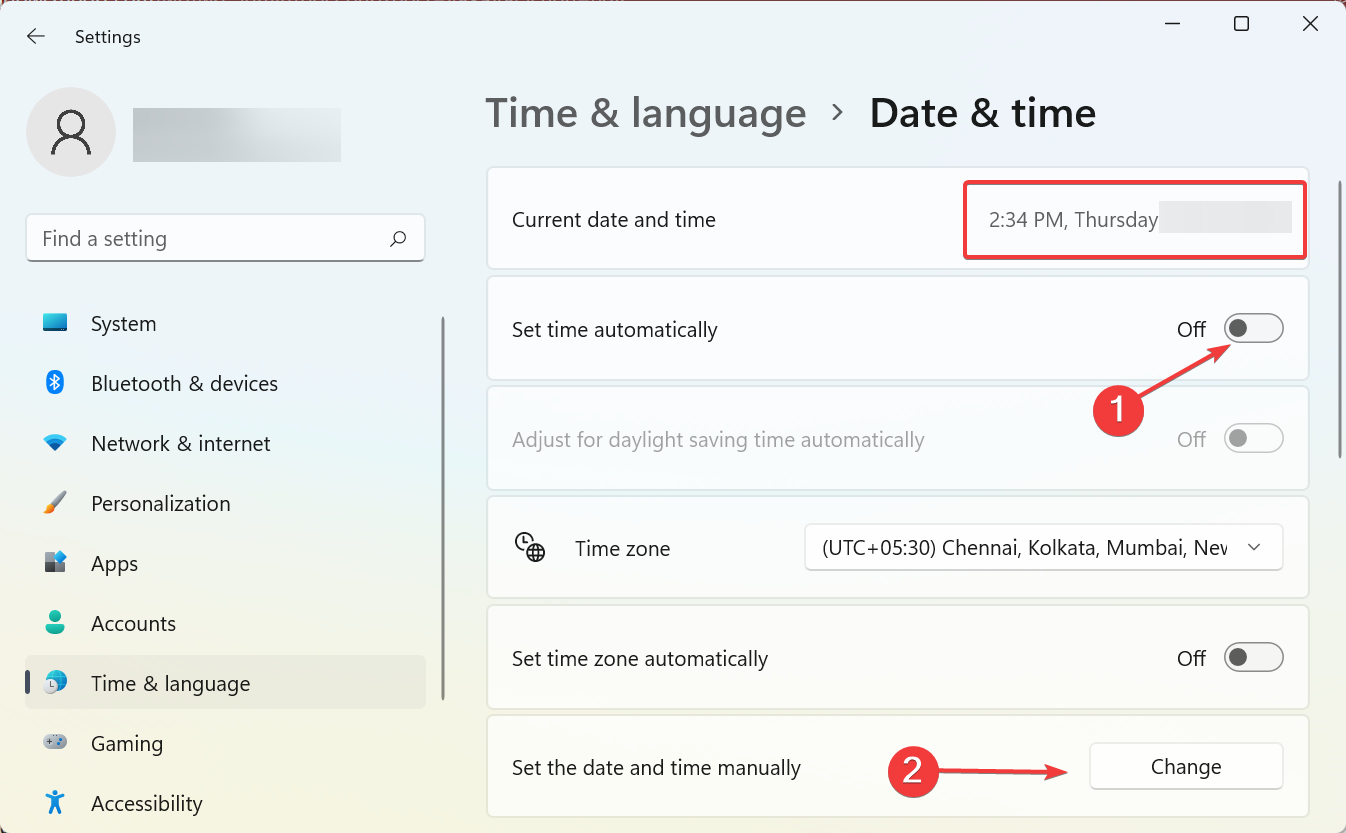Toggle Adjust for daylight saving time switch
The width and height of the screenshot is (1346, 833).
(x=1254, y=438)
